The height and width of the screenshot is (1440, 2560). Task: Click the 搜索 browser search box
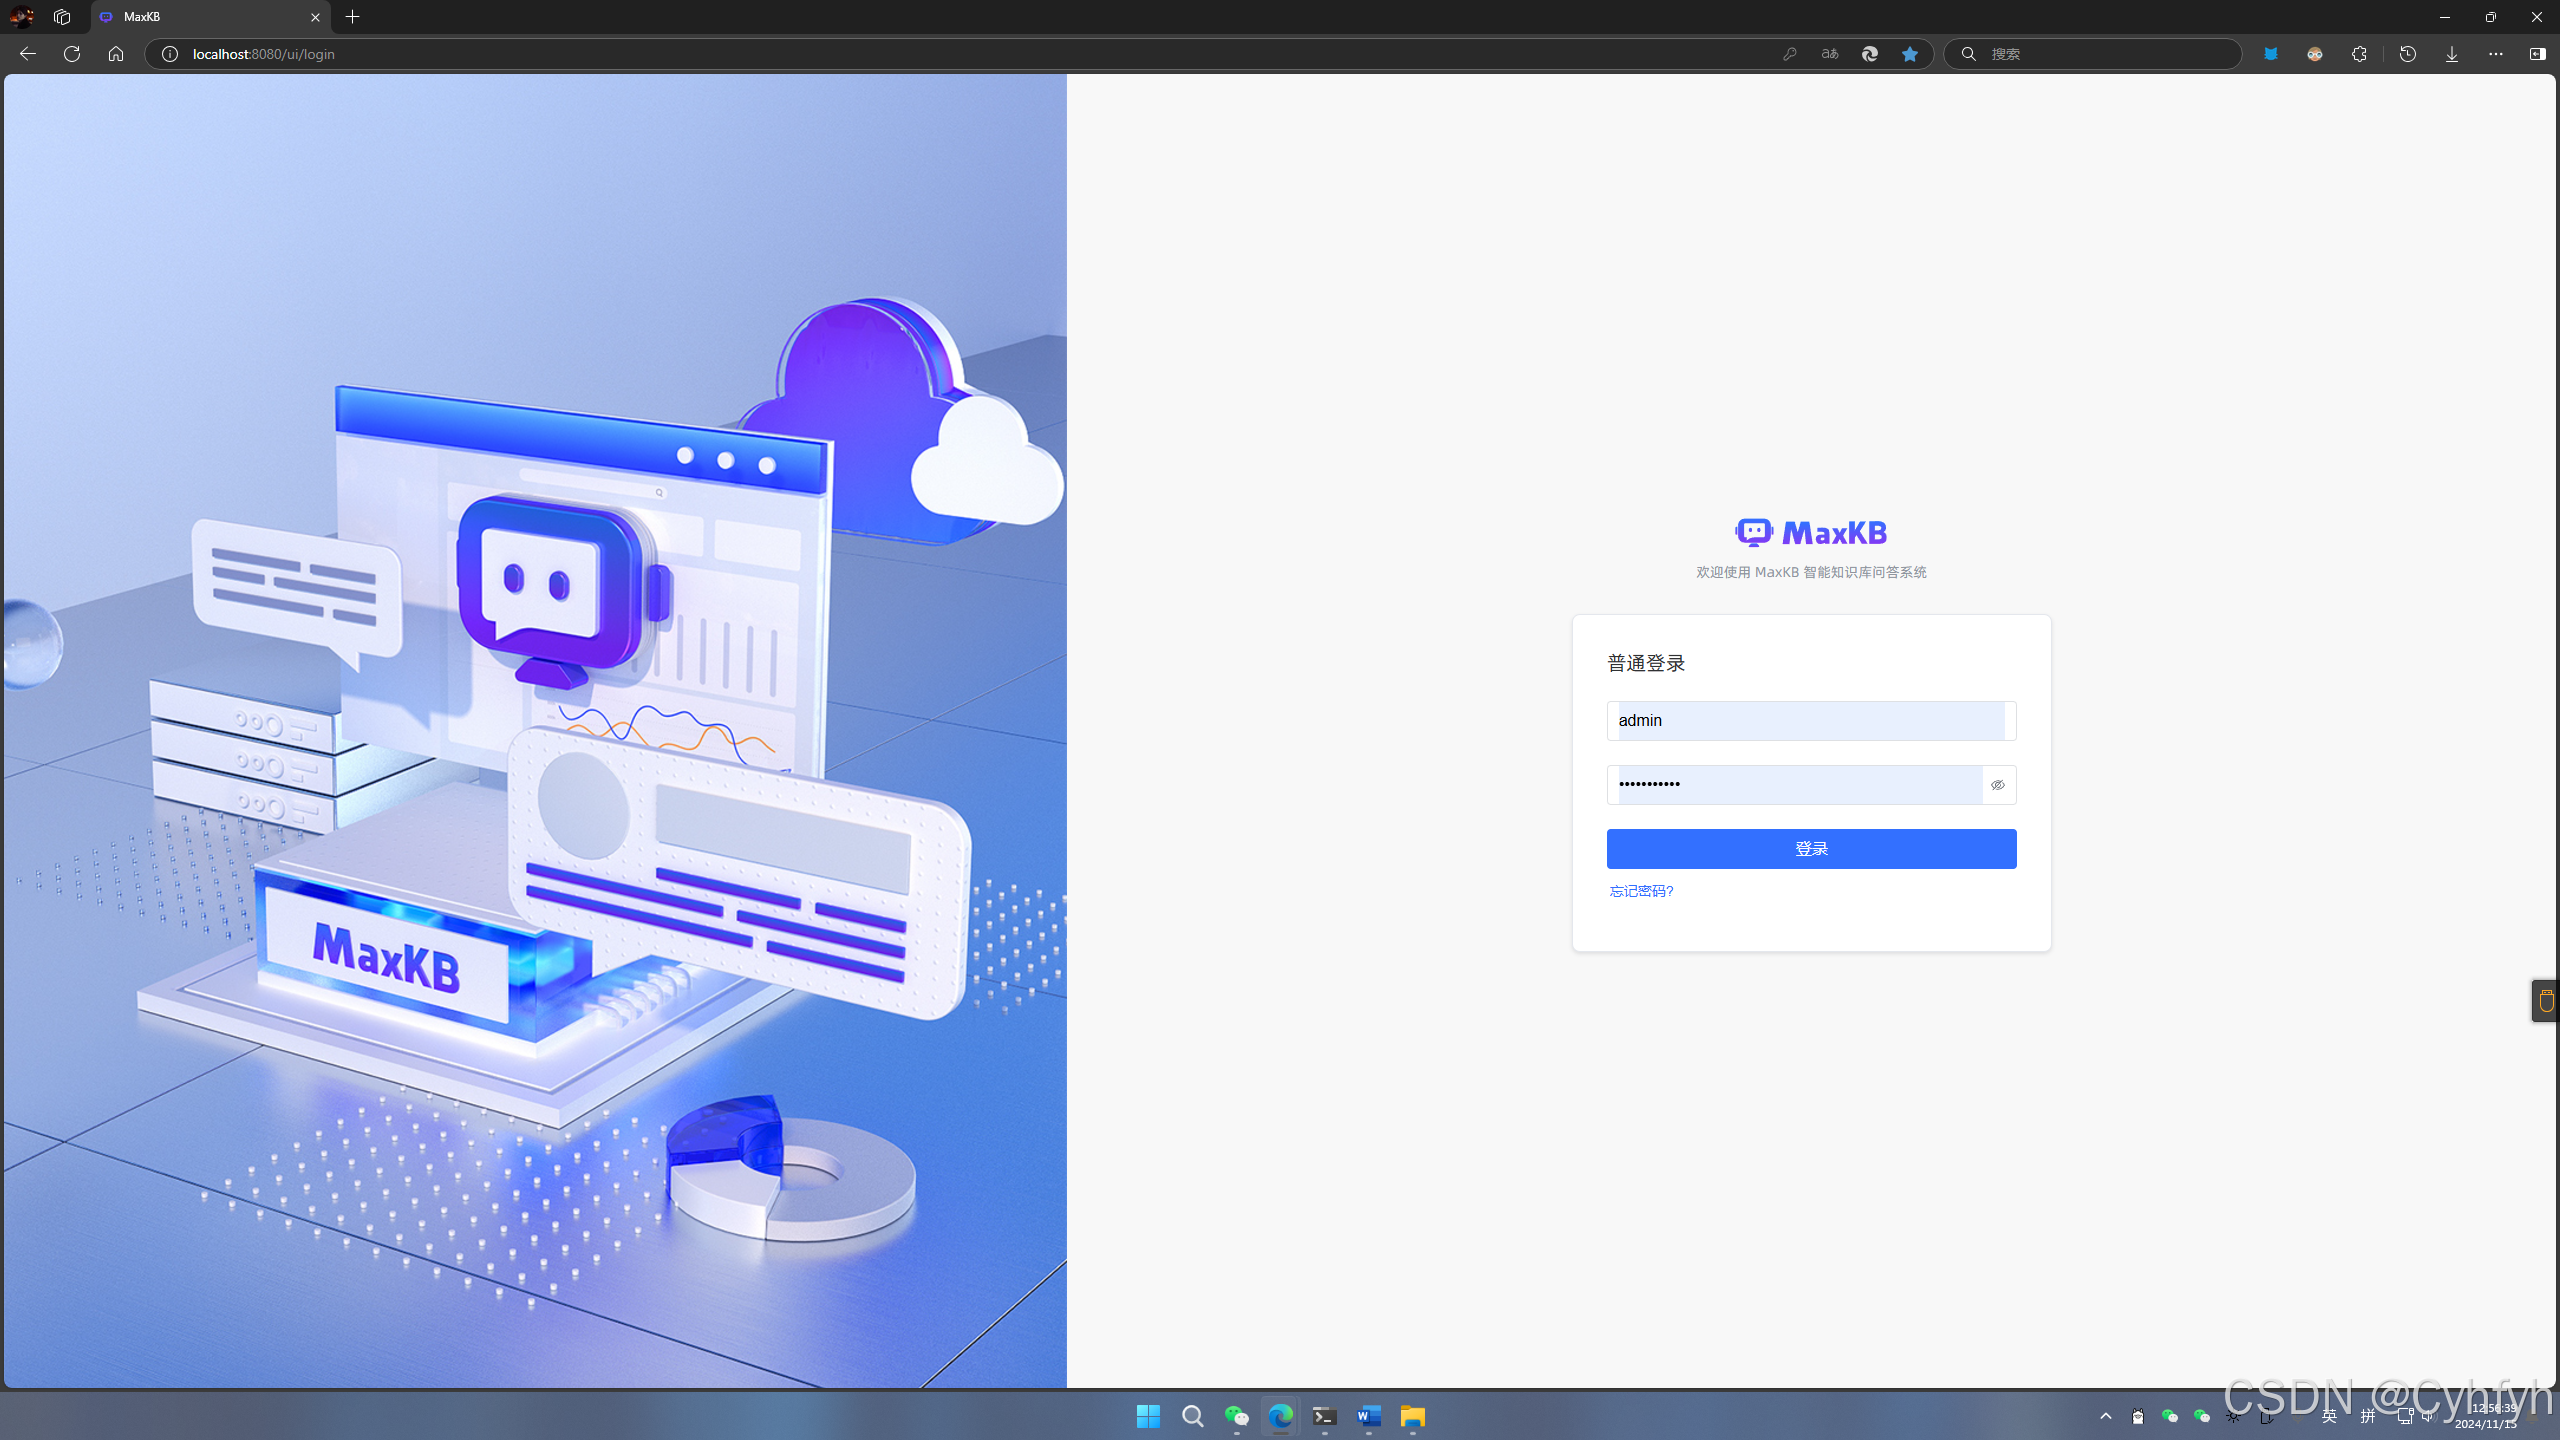pyautogui.click(x=2093, y=54)
